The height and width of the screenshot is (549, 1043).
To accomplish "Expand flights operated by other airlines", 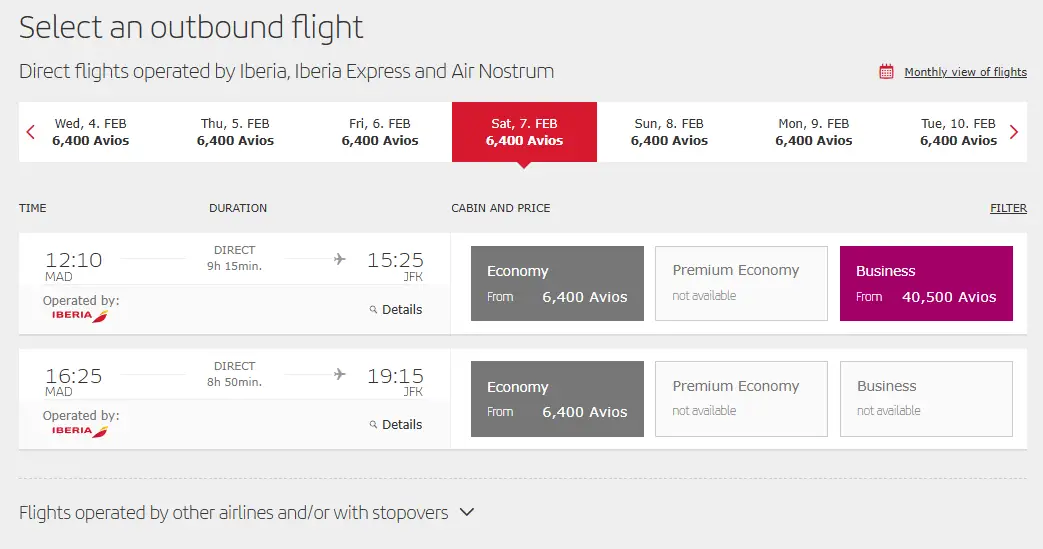I will (246, 513).
